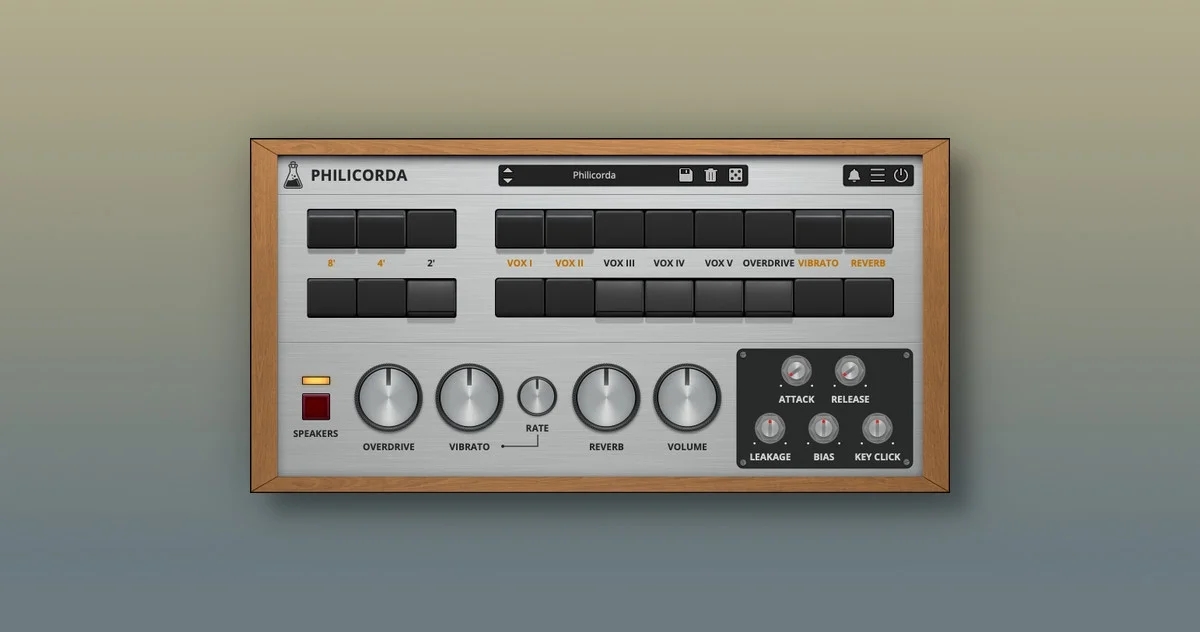1200x632 pixels.
Task: Click the lower key beneath OVERDRIVE label
Action: pyautogui.click(x=769, y=298)
